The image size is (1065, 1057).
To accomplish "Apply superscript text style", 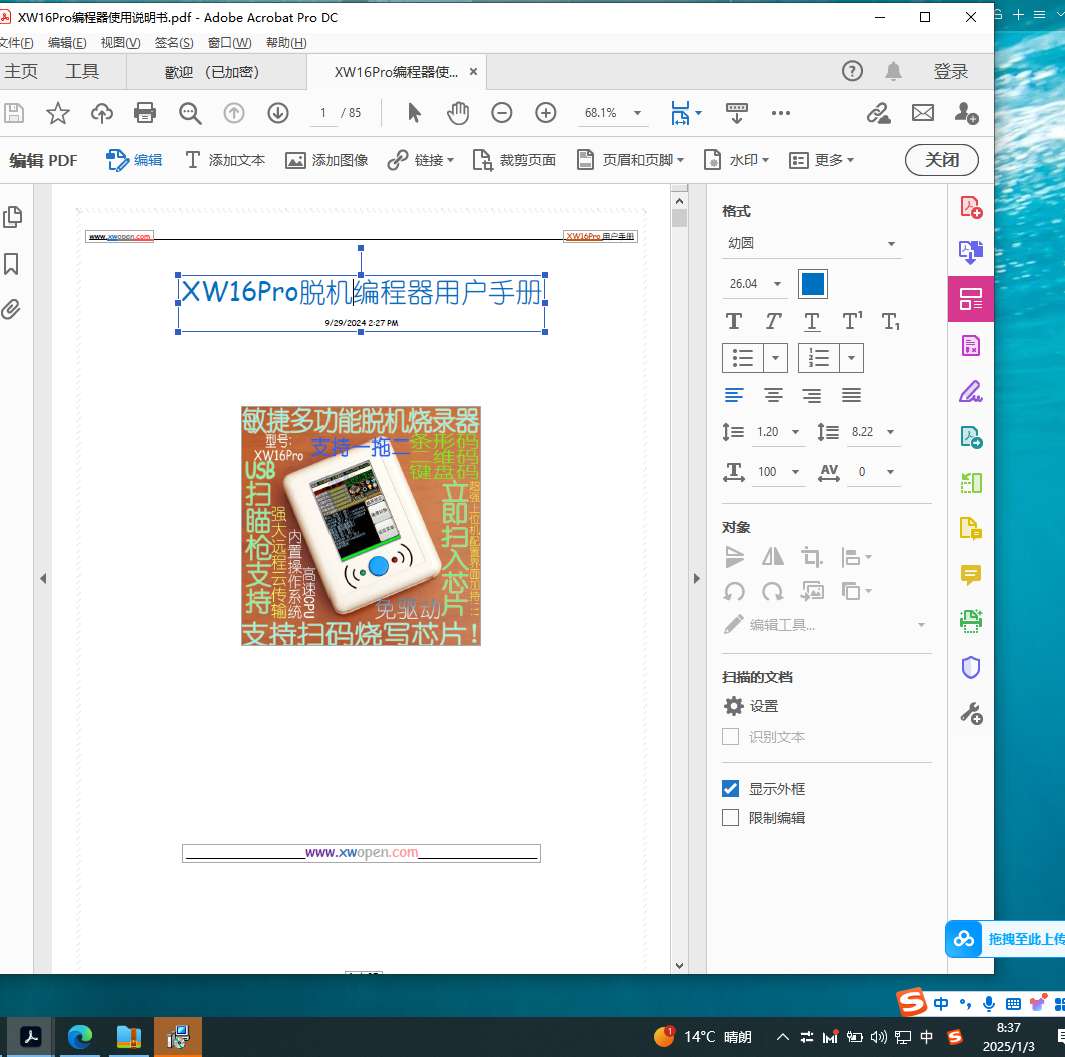I will [x=852, y=321].
